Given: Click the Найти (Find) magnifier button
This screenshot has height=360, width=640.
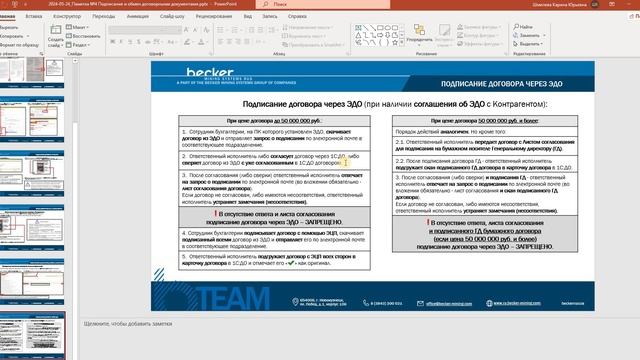Looking at the screenshot, I should (x=523, y=27).
